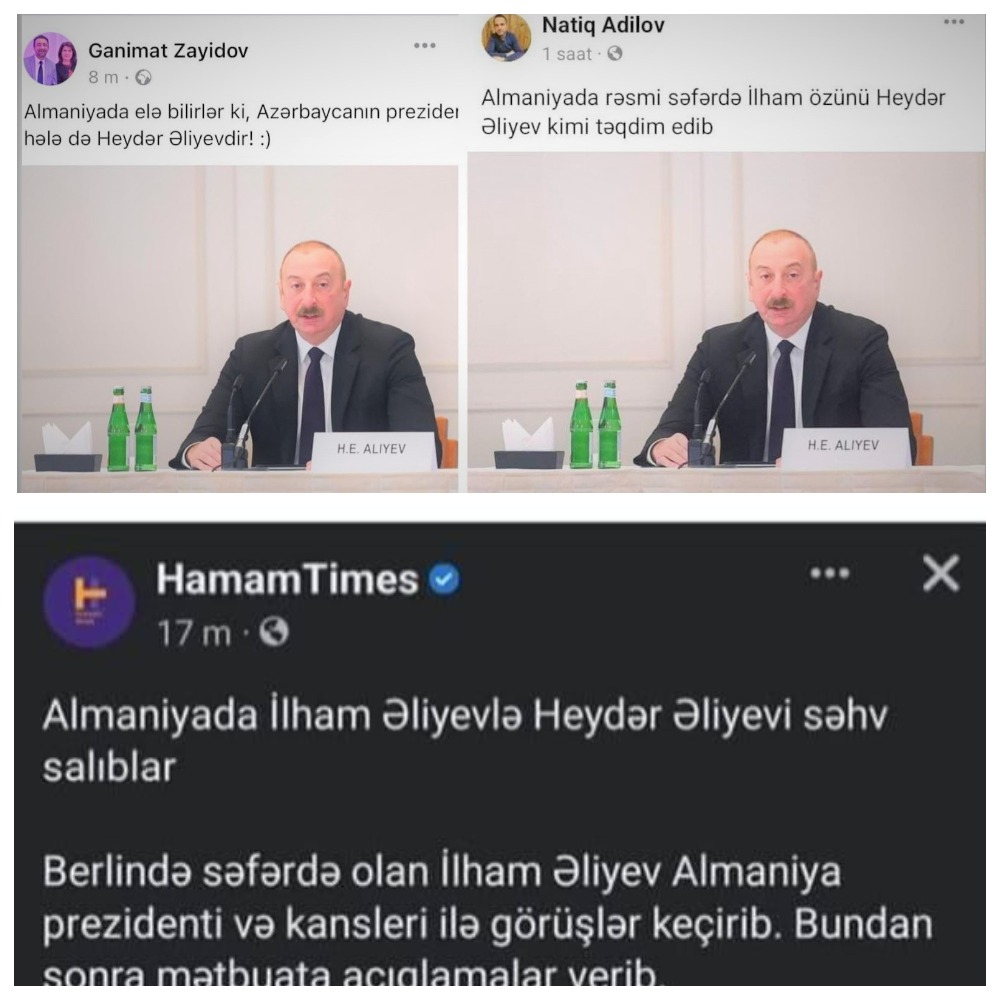Click the HamamTimes headline about Almaniyada İlham Əliyevlə
This screenshot has height=1000, width=1000.
[465, 741]
